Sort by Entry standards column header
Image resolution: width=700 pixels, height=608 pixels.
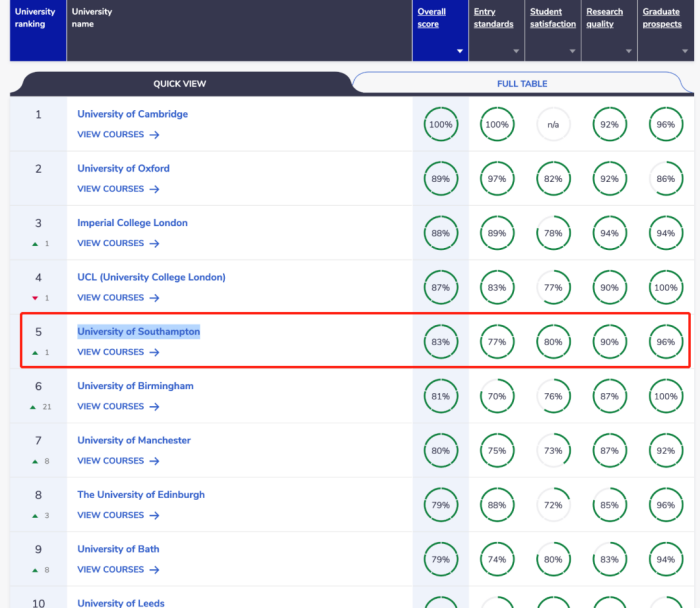pyautogui.click(x=493, y=18)
